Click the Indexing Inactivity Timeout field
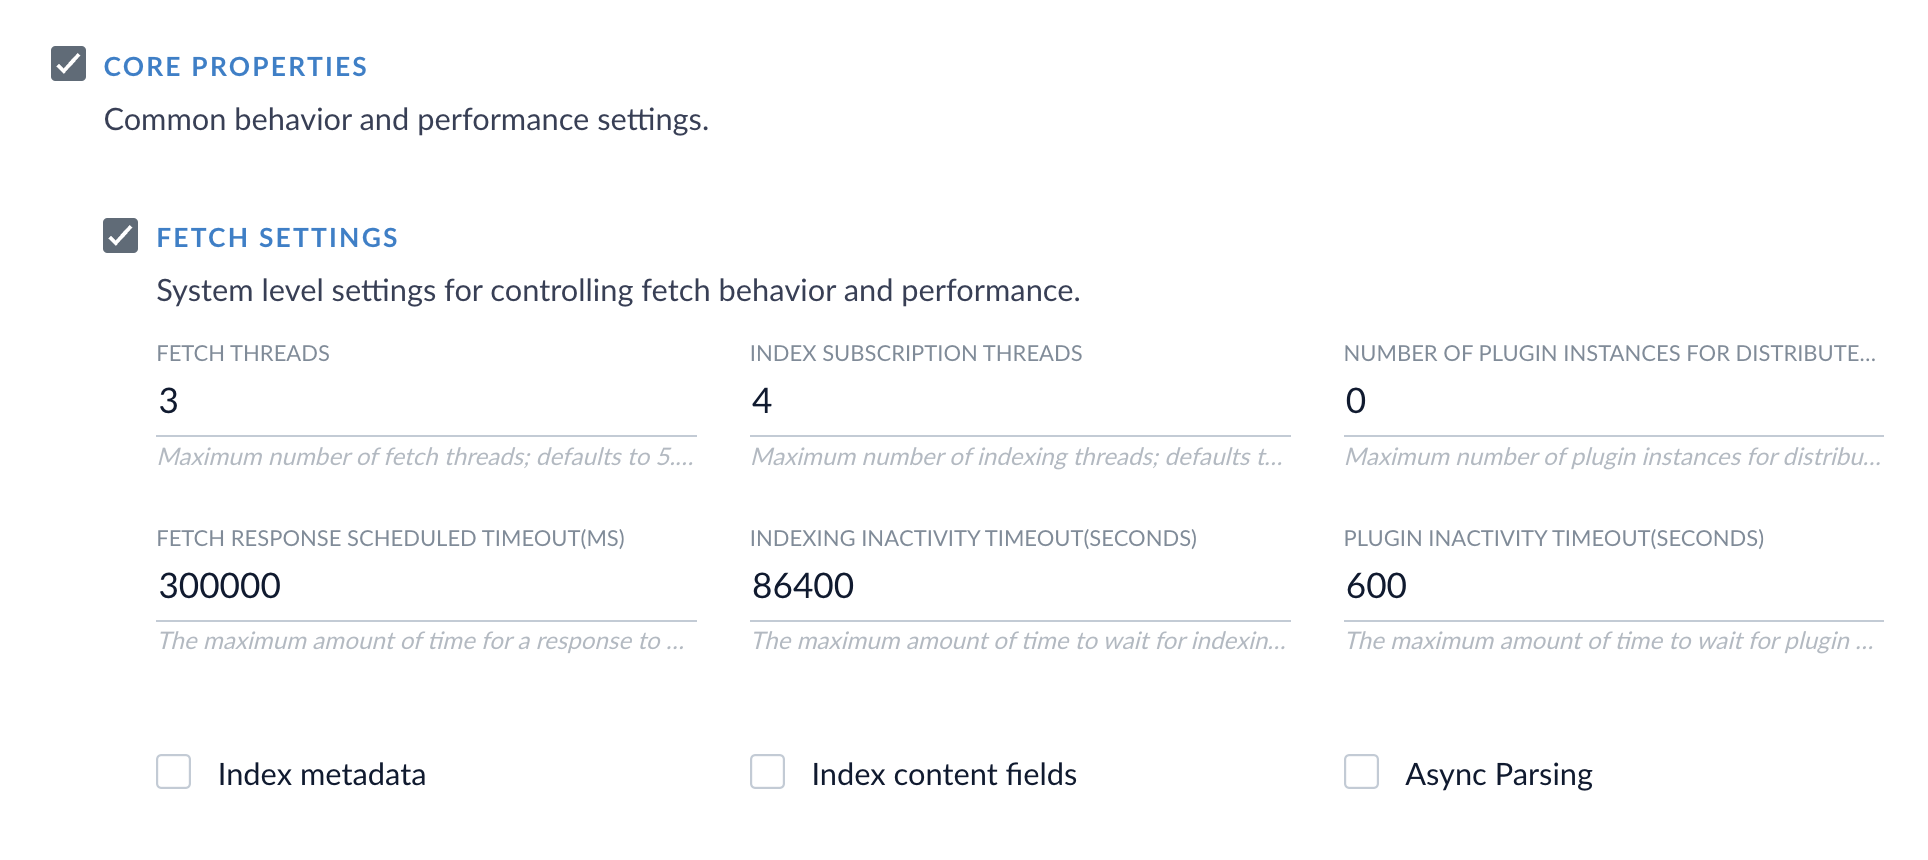 (x=1019, y=586)
